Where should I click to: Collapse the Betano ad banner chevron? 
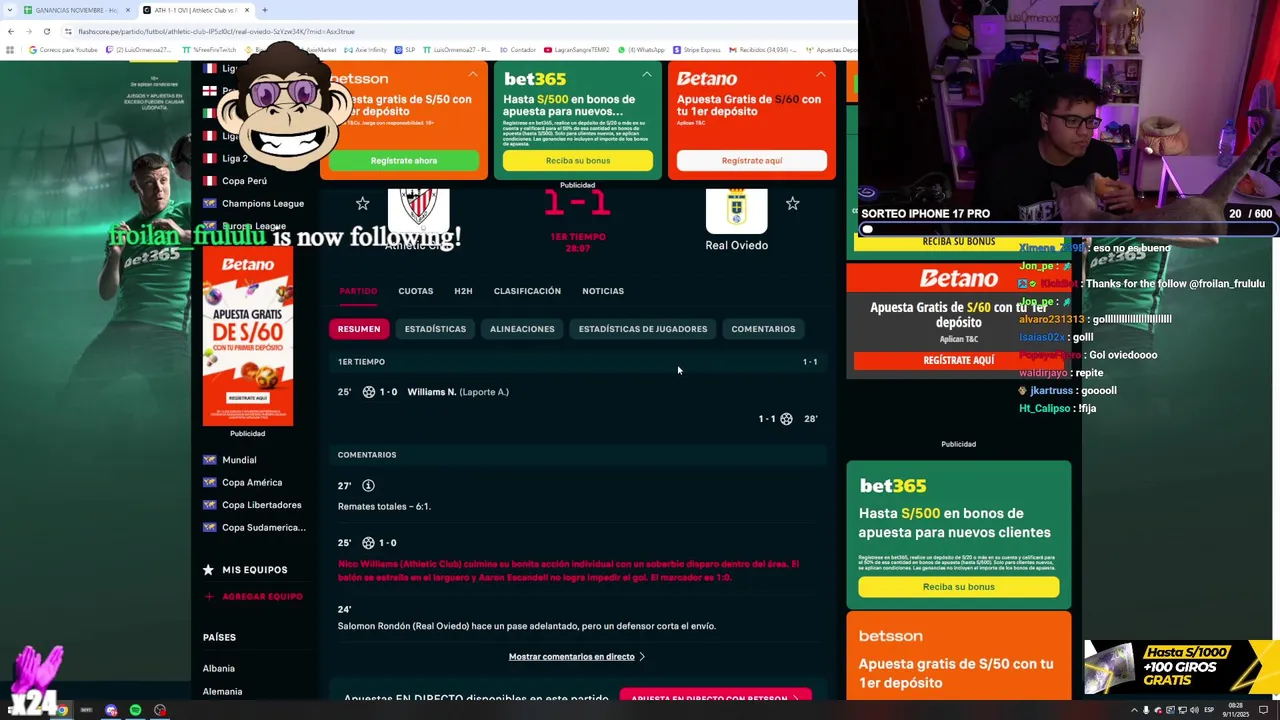click(x=820, y=74)
